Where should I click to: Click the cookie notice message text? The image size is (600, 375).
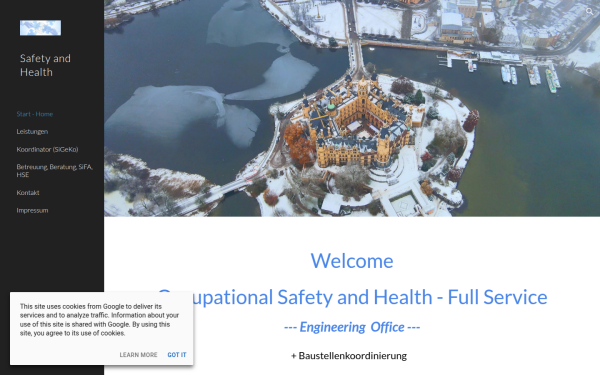[99, 320]
